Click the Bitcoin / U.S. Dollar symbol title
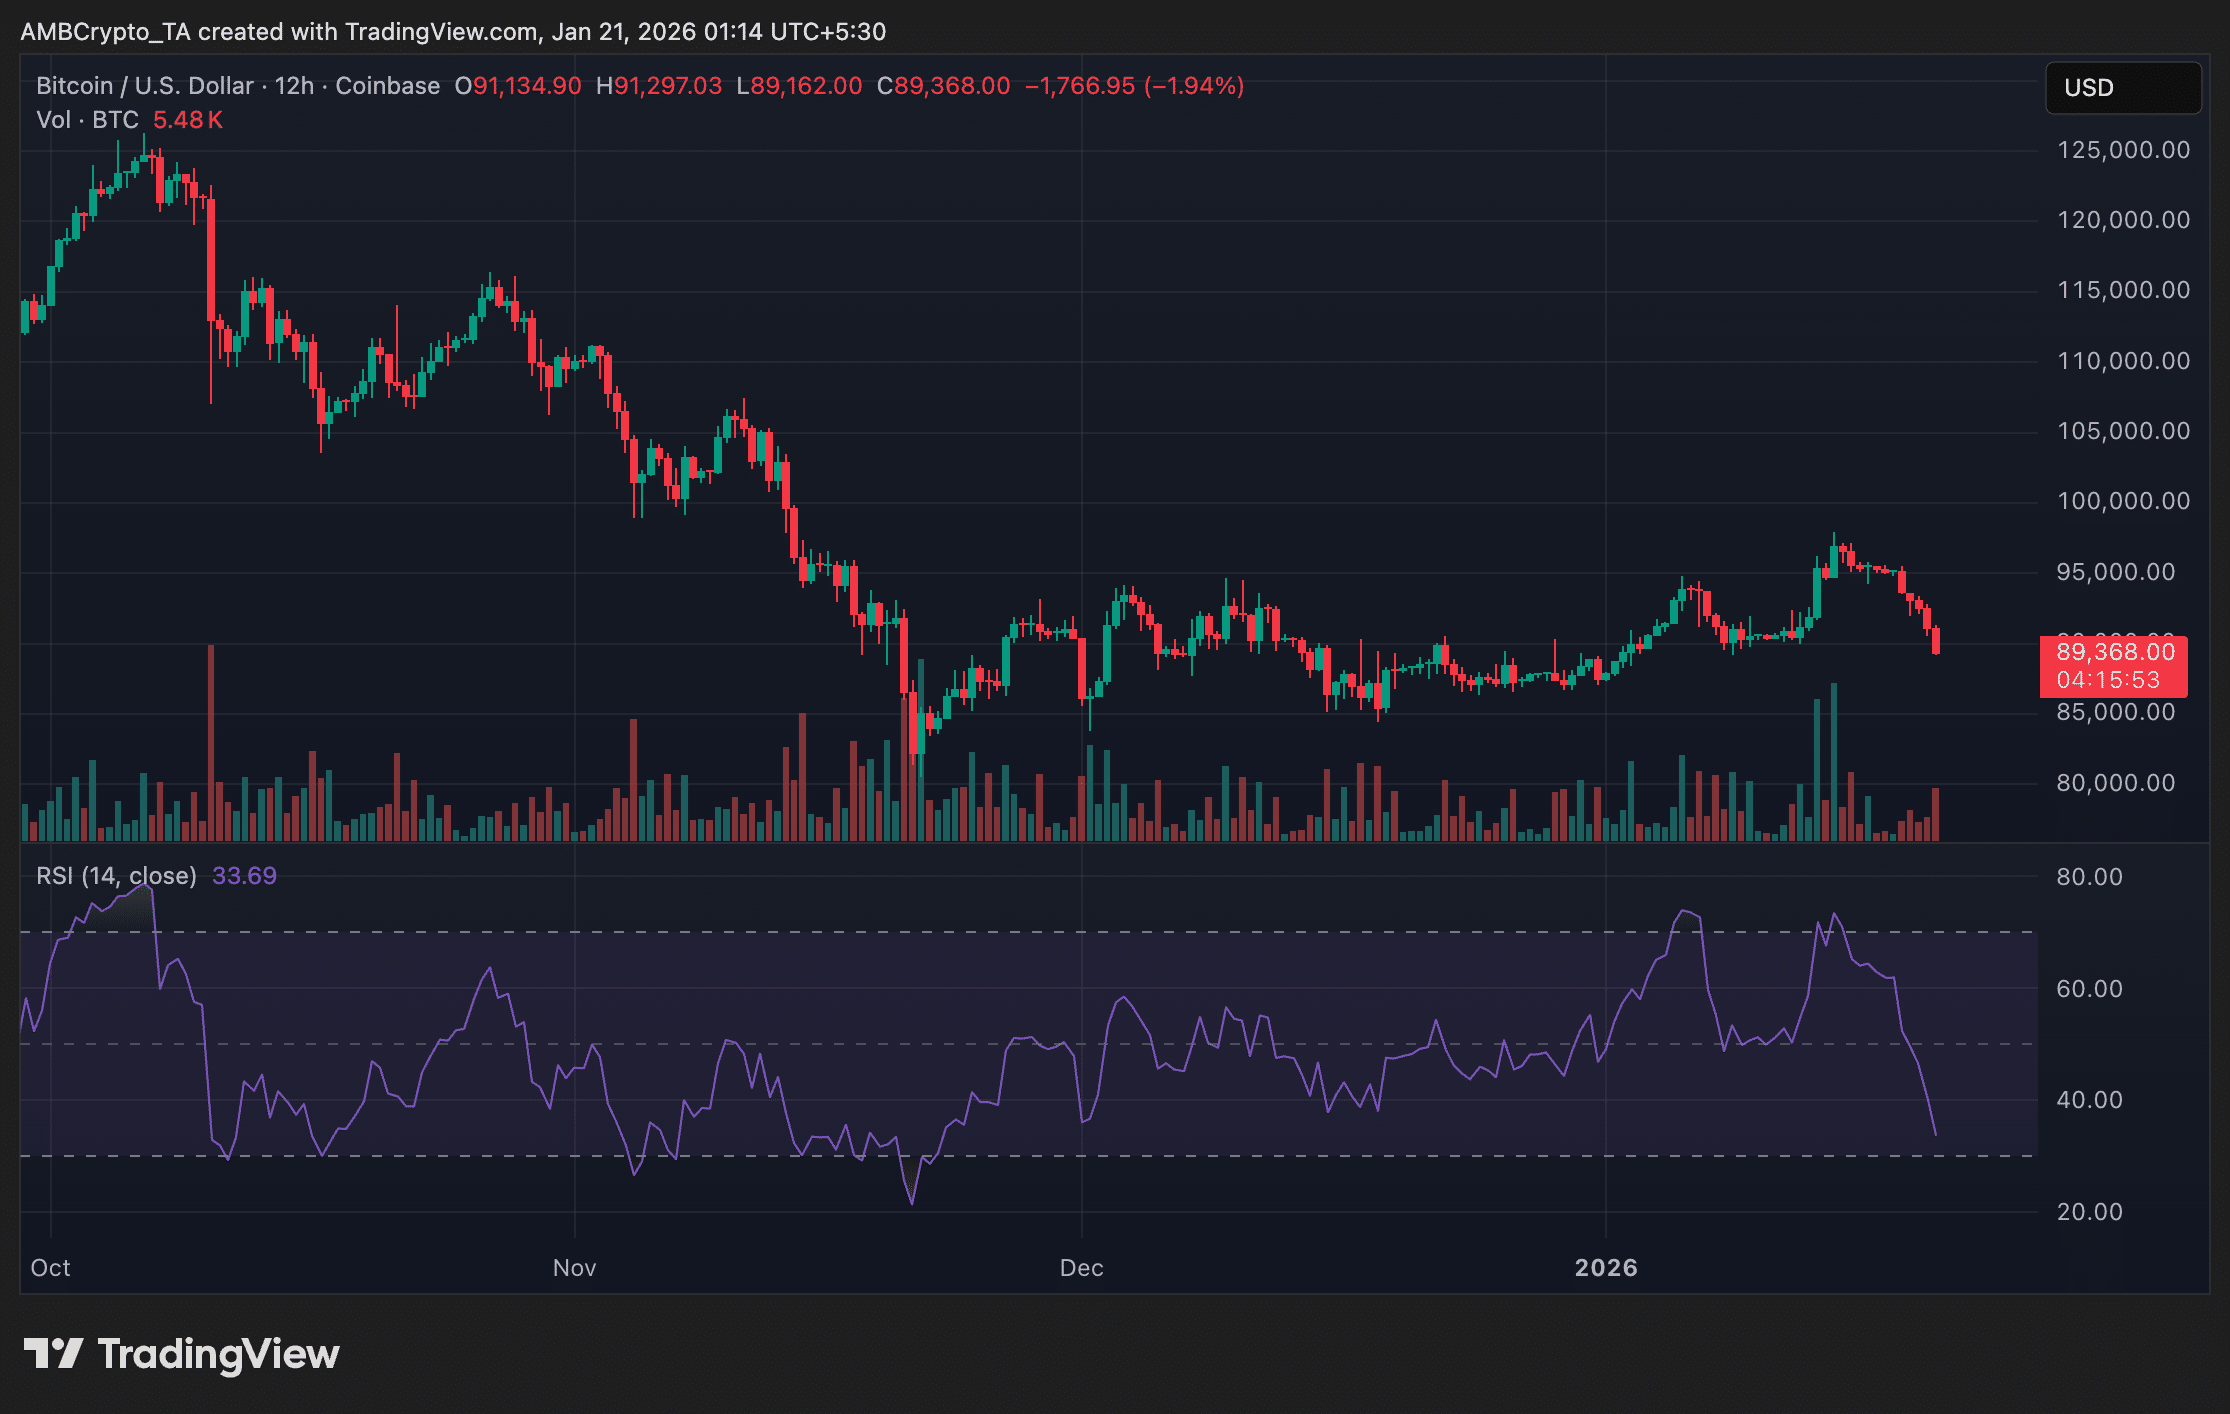 click(144, 86)
